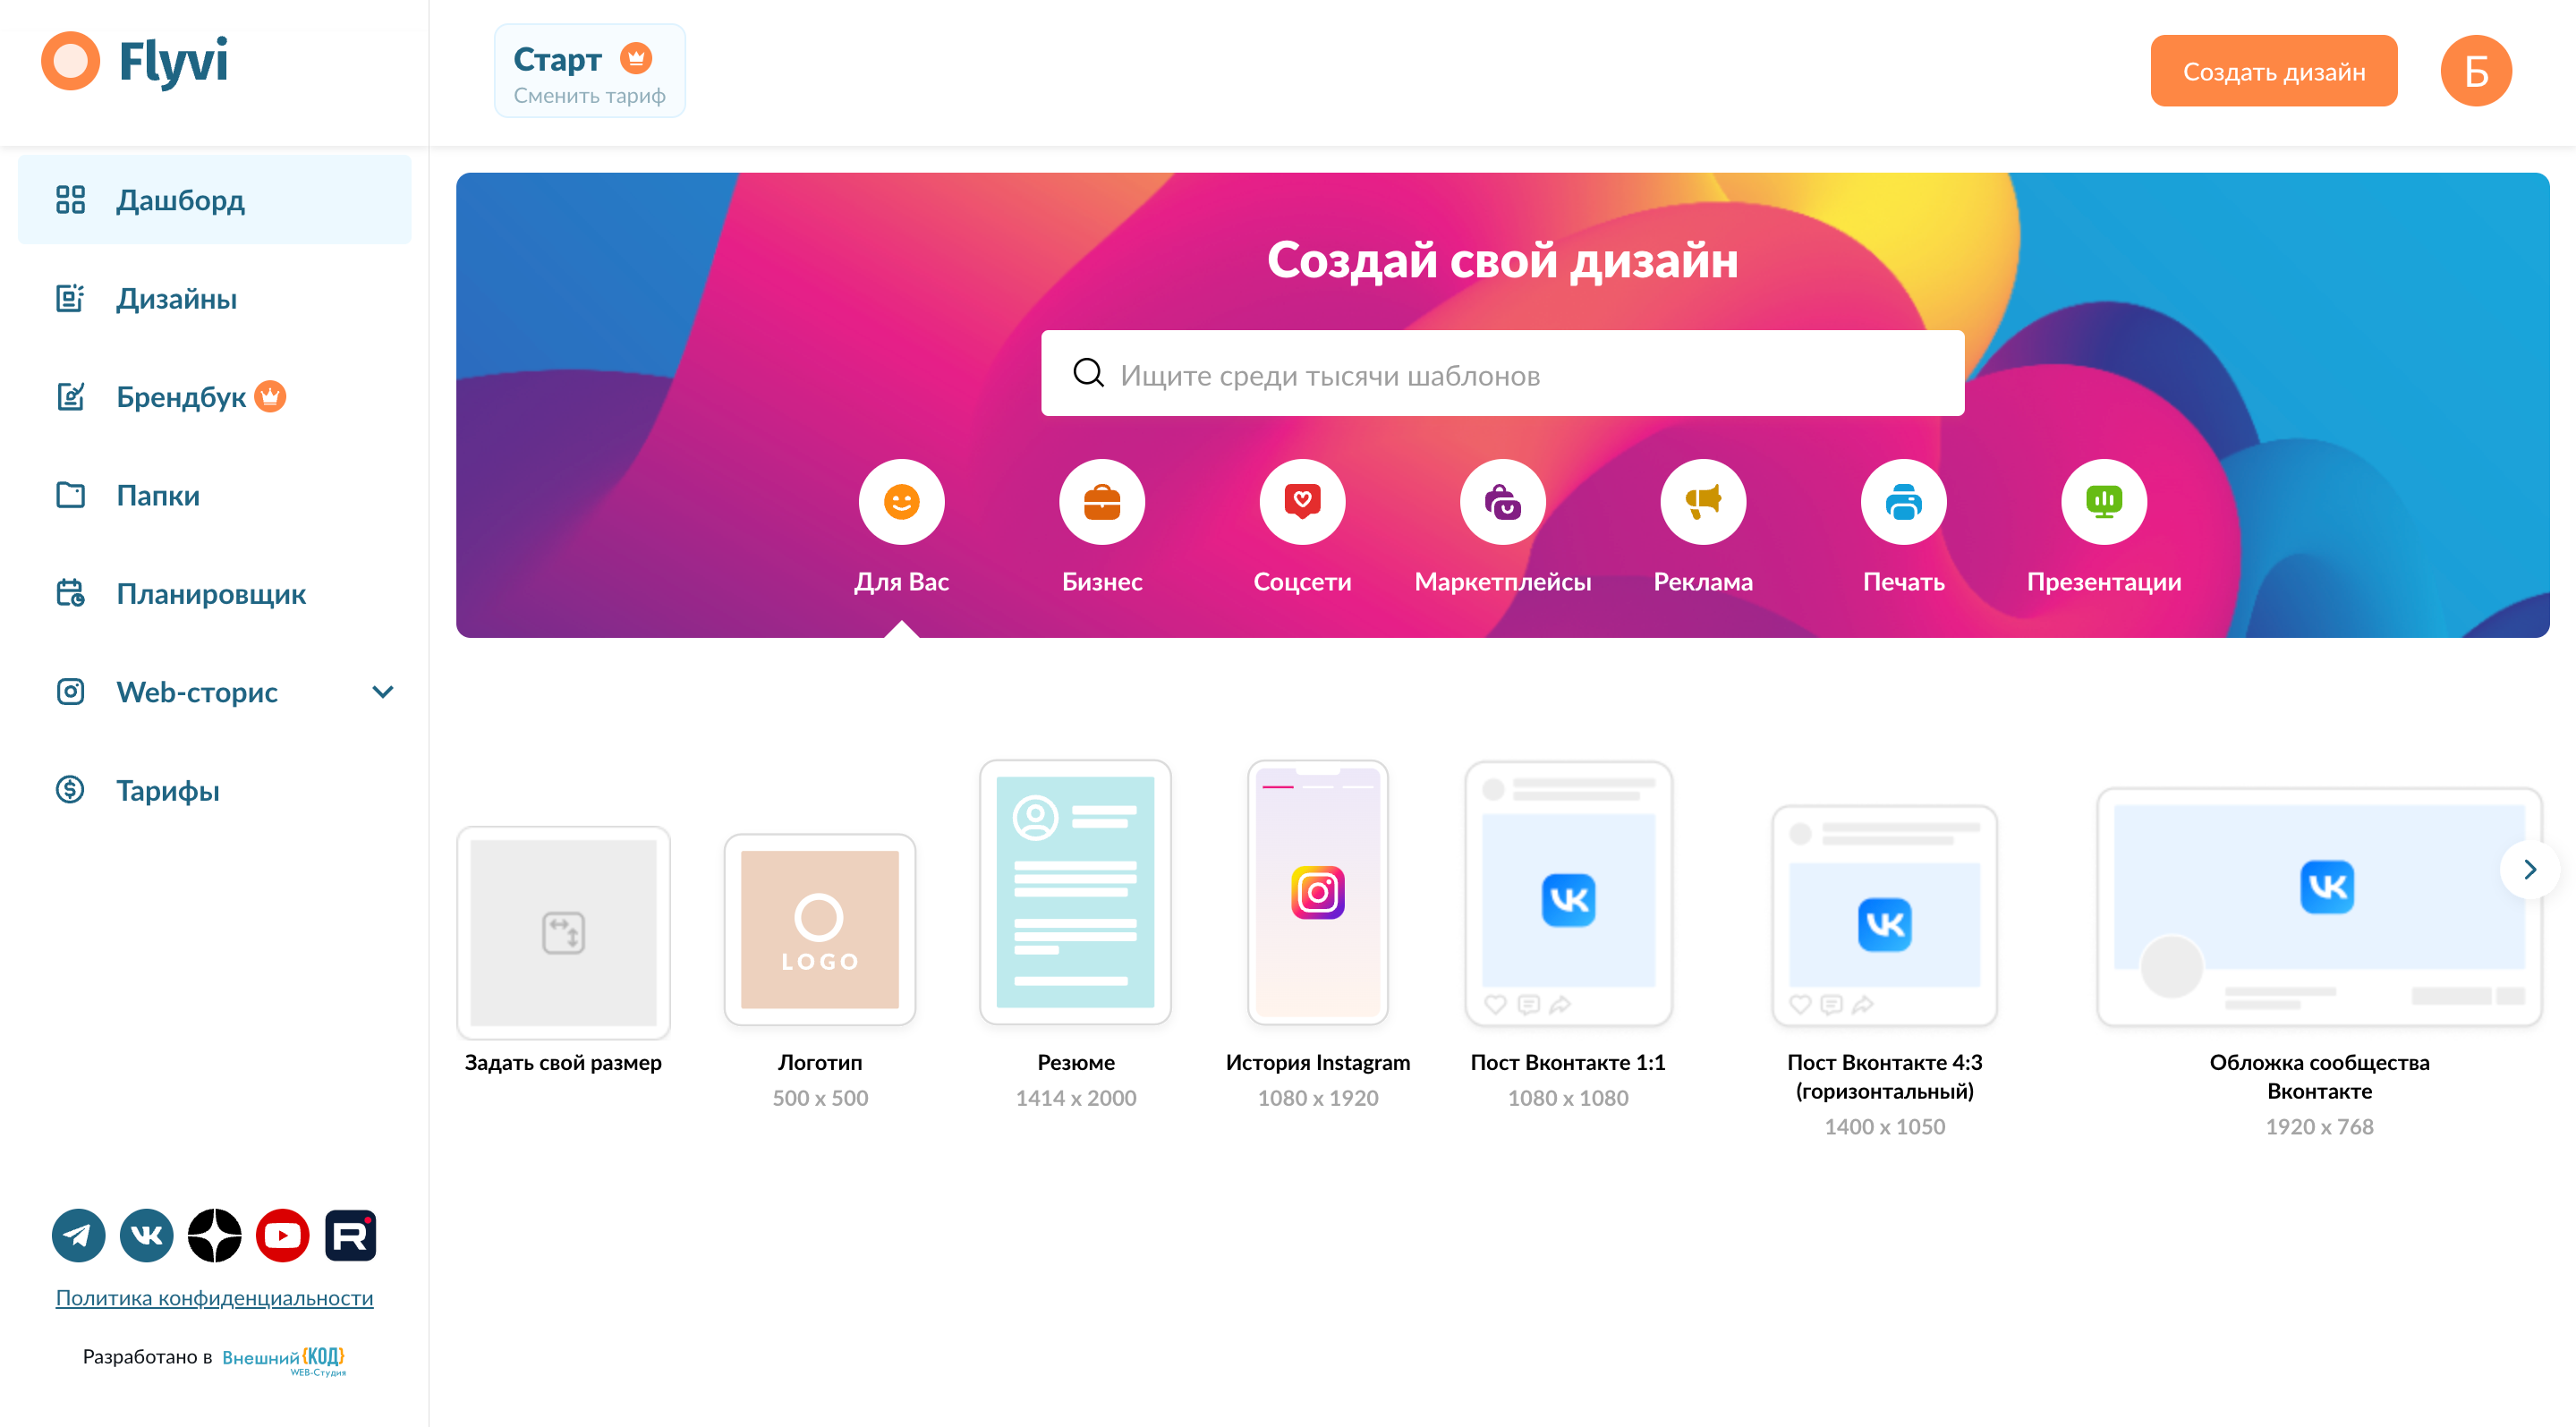Select the Соцсети heart category
The height and width of the screenshot is (1427, 2576).
tap(1302, 502)
